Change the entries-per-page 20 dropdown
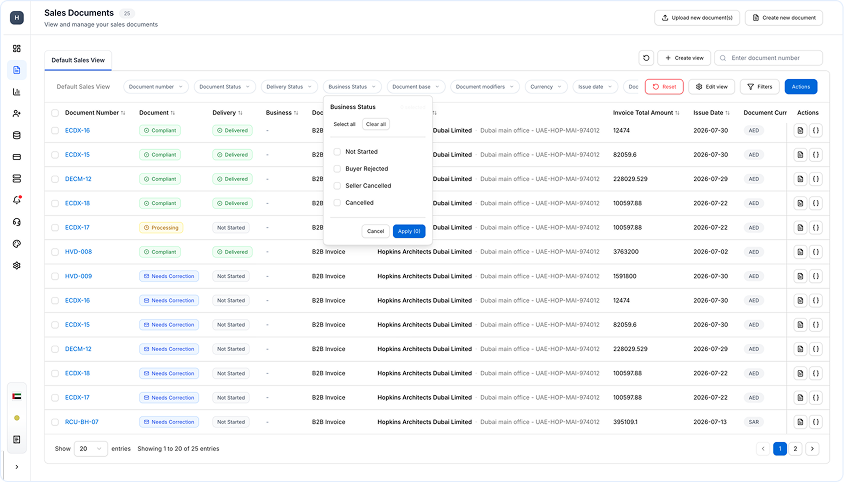This screenshot has height=482, width=844. [x=90, y=449]
